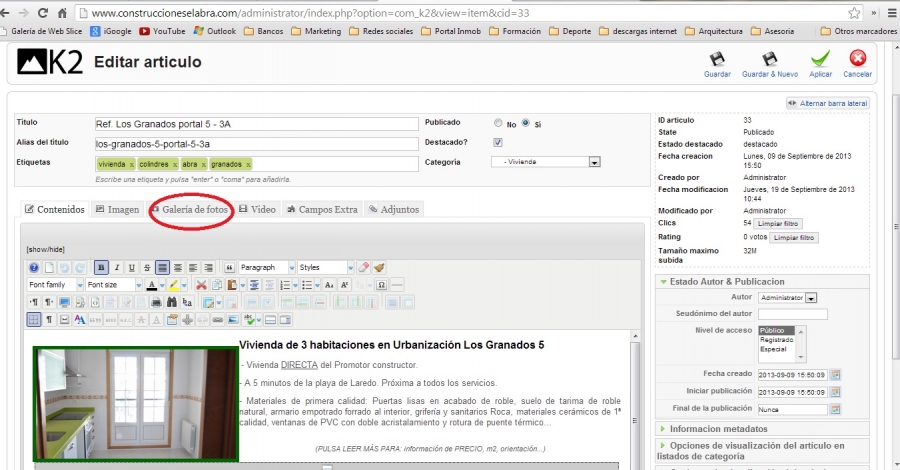
Task: Create a new document in the editor
Action: point(49,267)
